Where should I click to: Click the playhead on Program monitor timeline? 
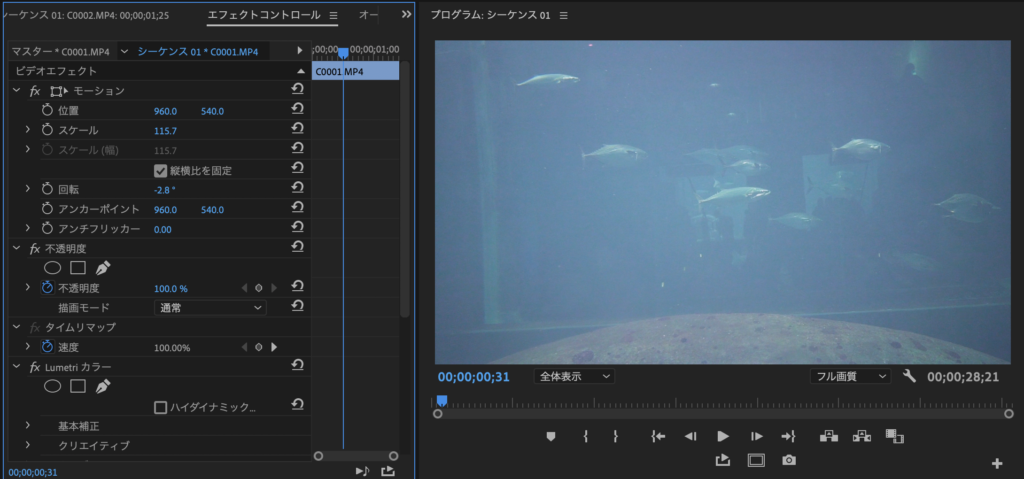(x=442, y=401)
